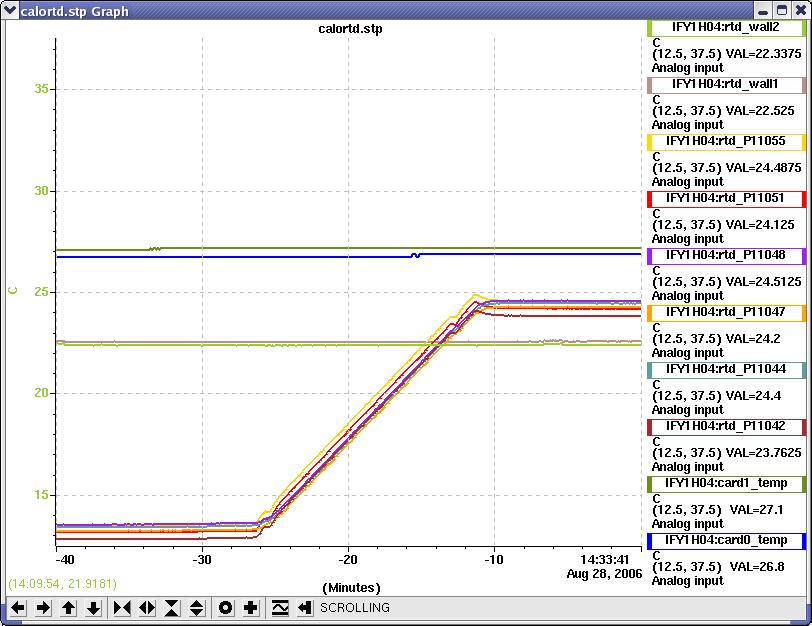Click the calortd.stp Graph title bar text

pos(75,11)
